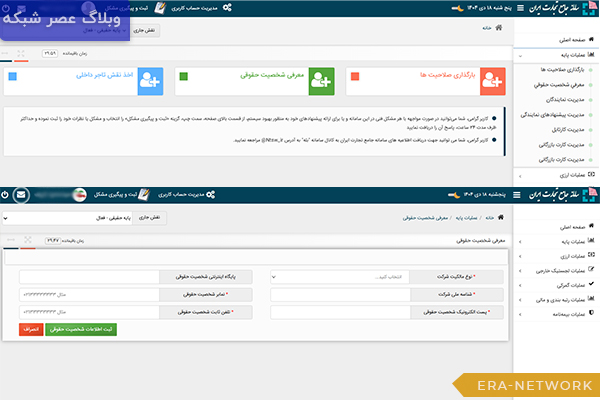Open mail envelope icon on form page header
600x400 pixels.
pos(21,195)
